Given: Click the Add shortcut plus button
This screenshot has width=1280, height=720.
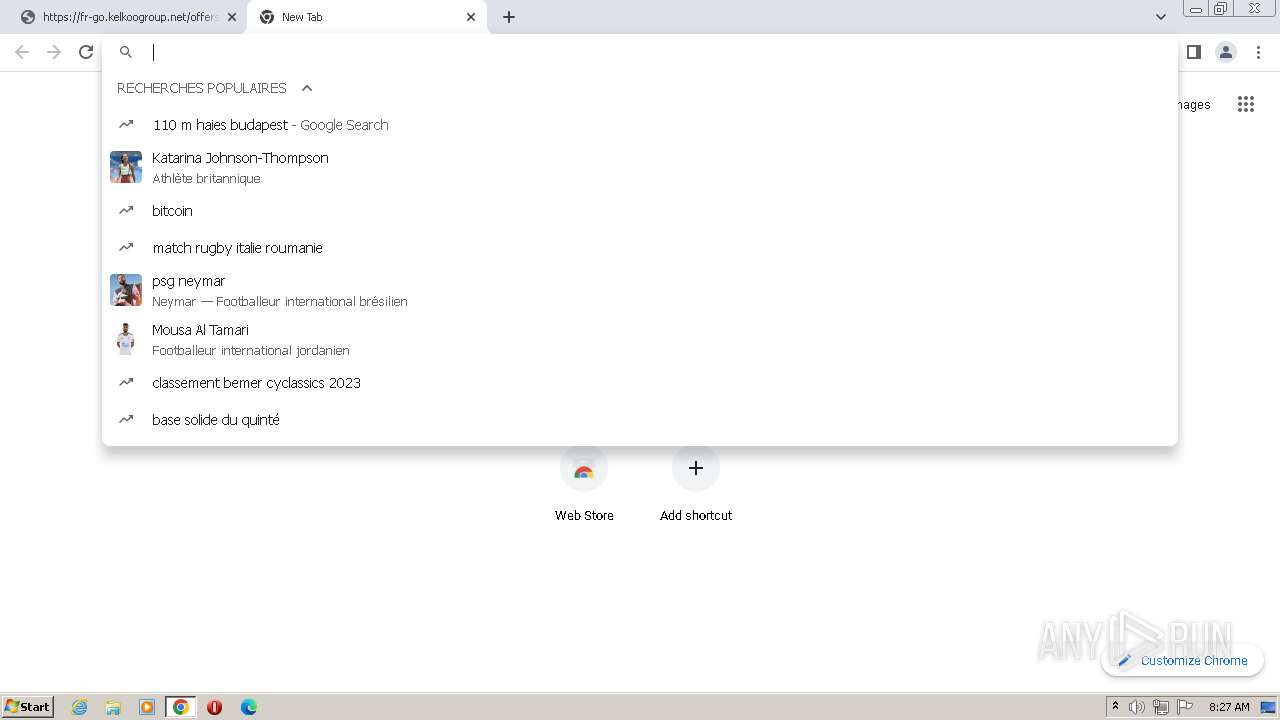Looking at the screenshot, I should pyautogui.click(x=696, y=468).
